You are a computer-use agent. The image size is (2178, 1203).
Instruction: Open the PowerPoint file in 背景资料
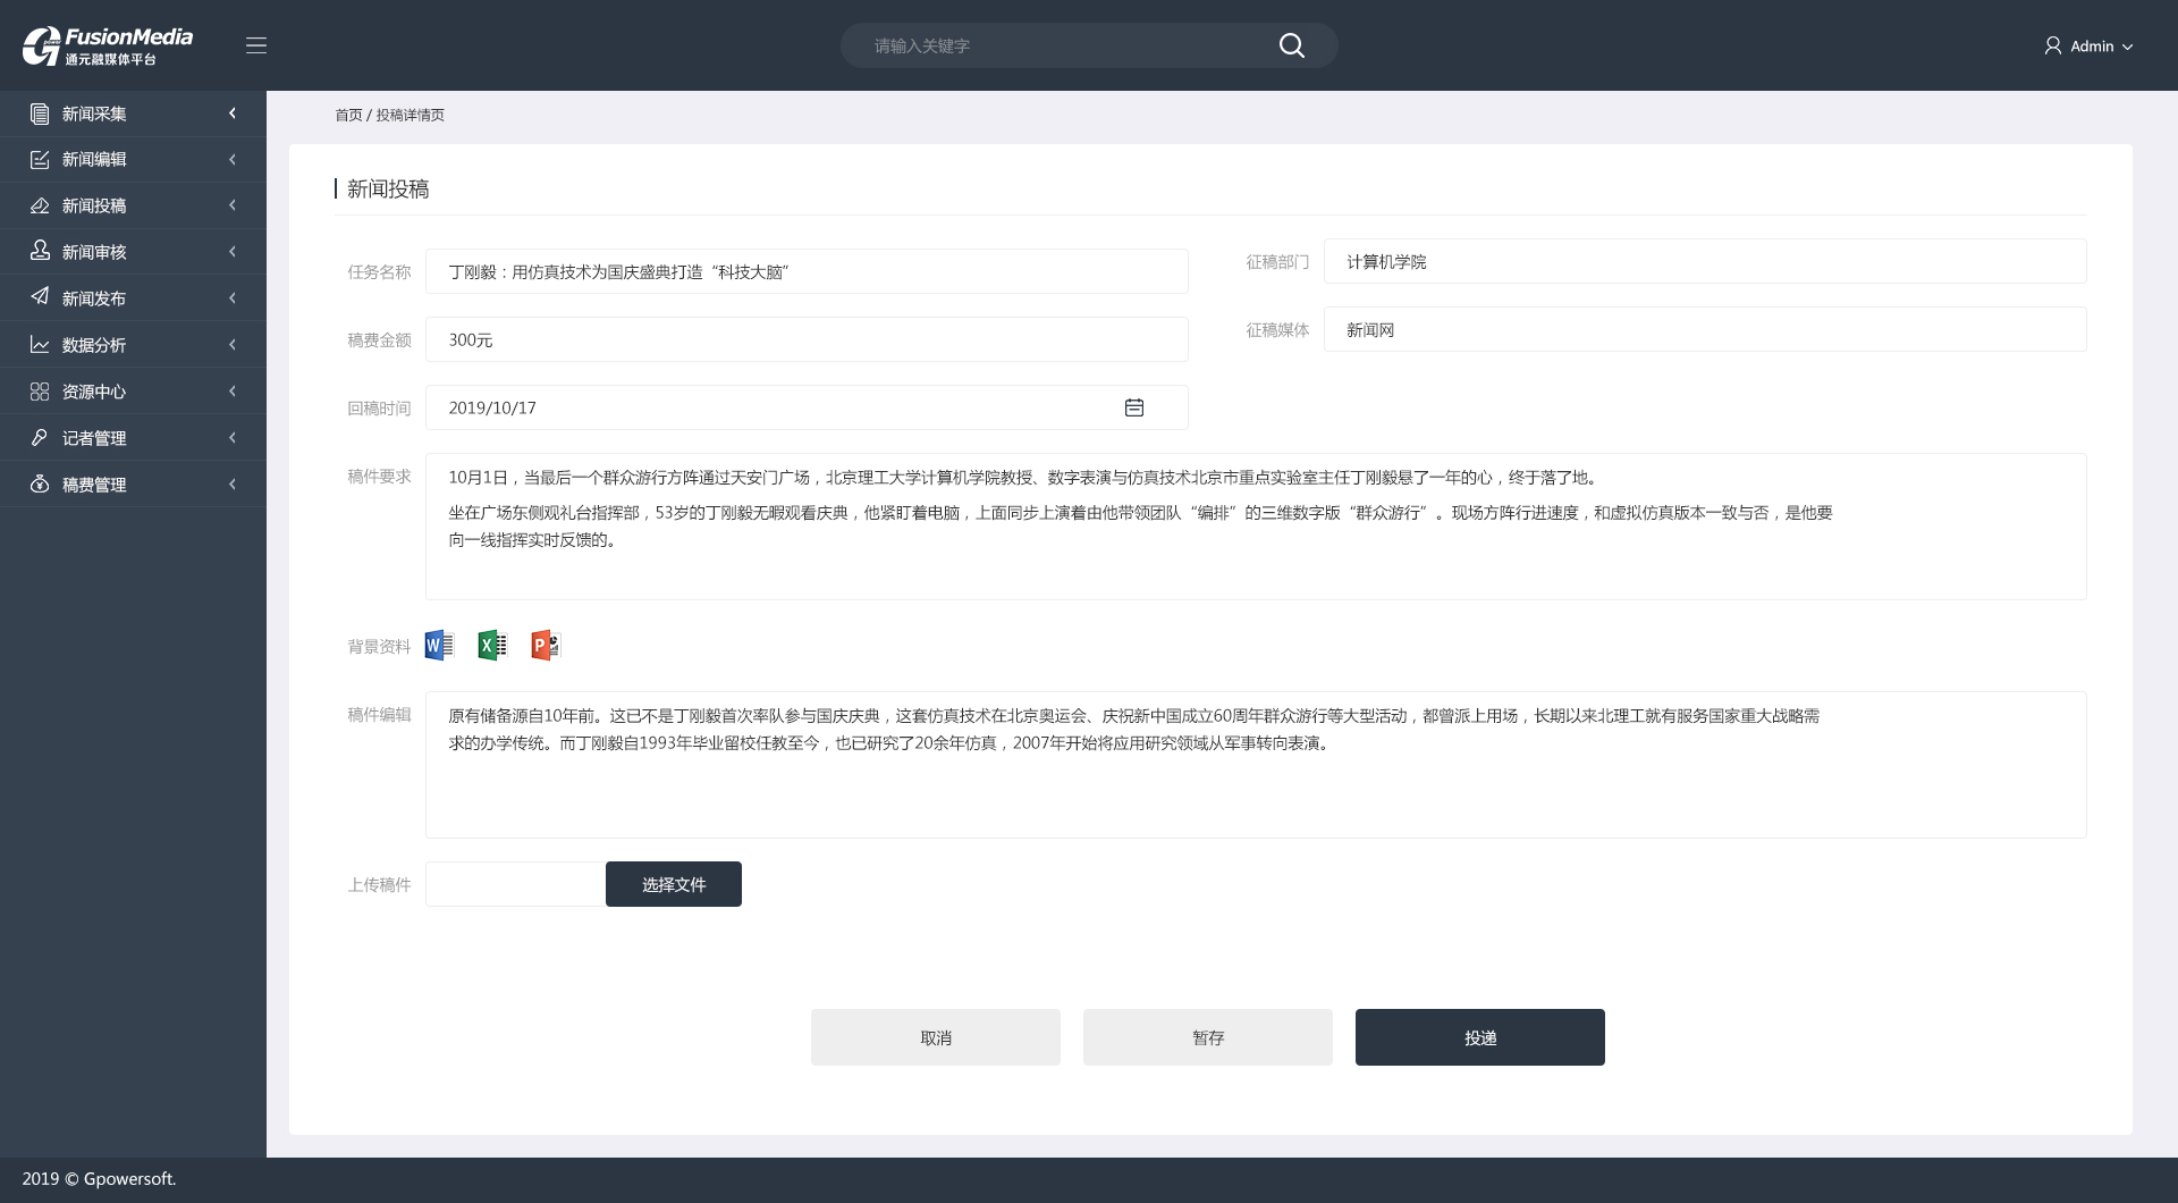pos(544,644)
